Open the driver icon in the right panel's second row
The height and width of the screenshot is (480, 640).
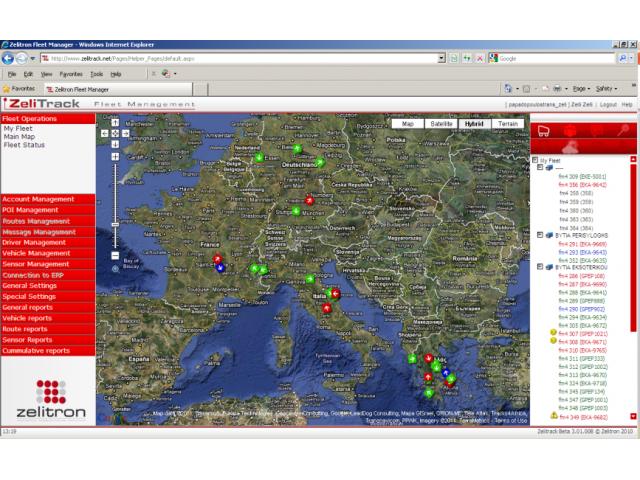tap(571, 146)
